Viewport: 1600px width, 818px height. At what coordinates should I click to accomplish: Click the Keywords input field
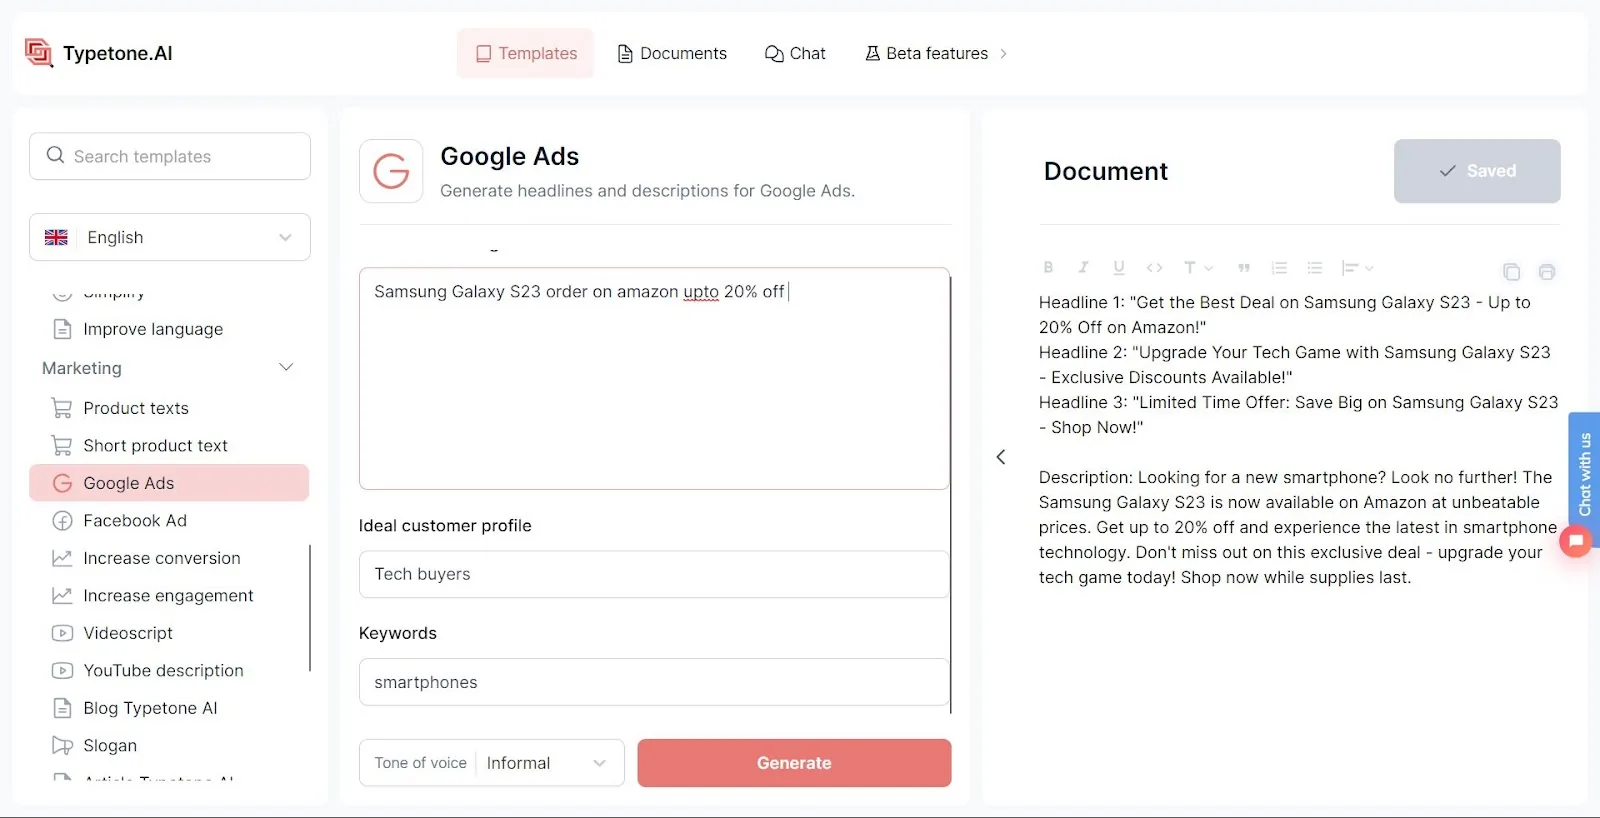coord(654,682)
